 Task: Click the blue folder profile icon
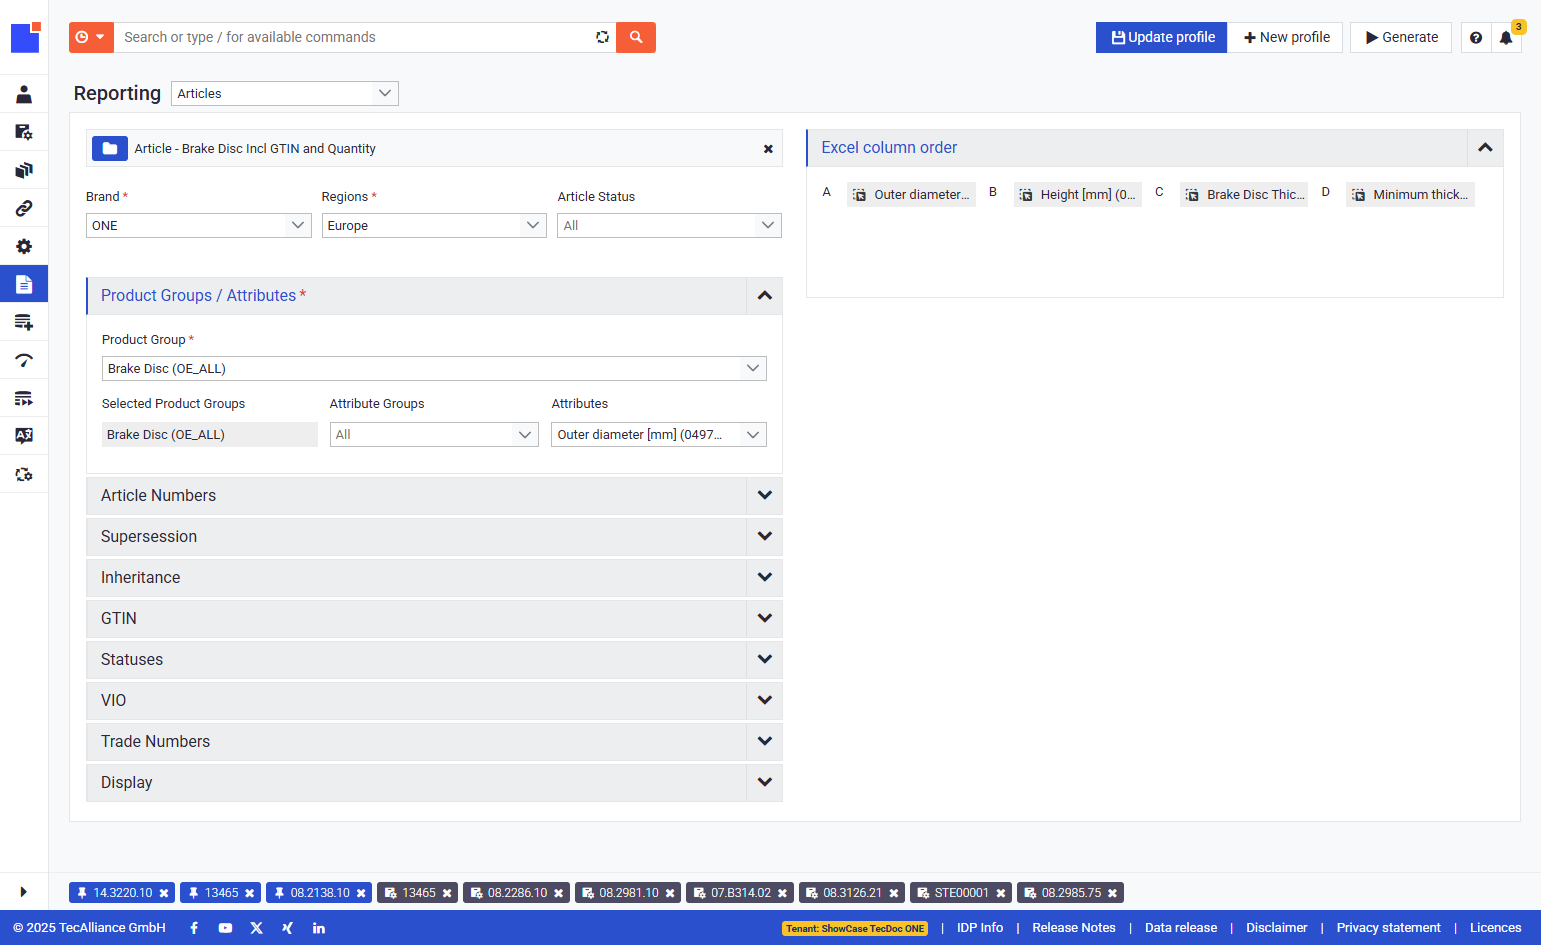point(110,148)
